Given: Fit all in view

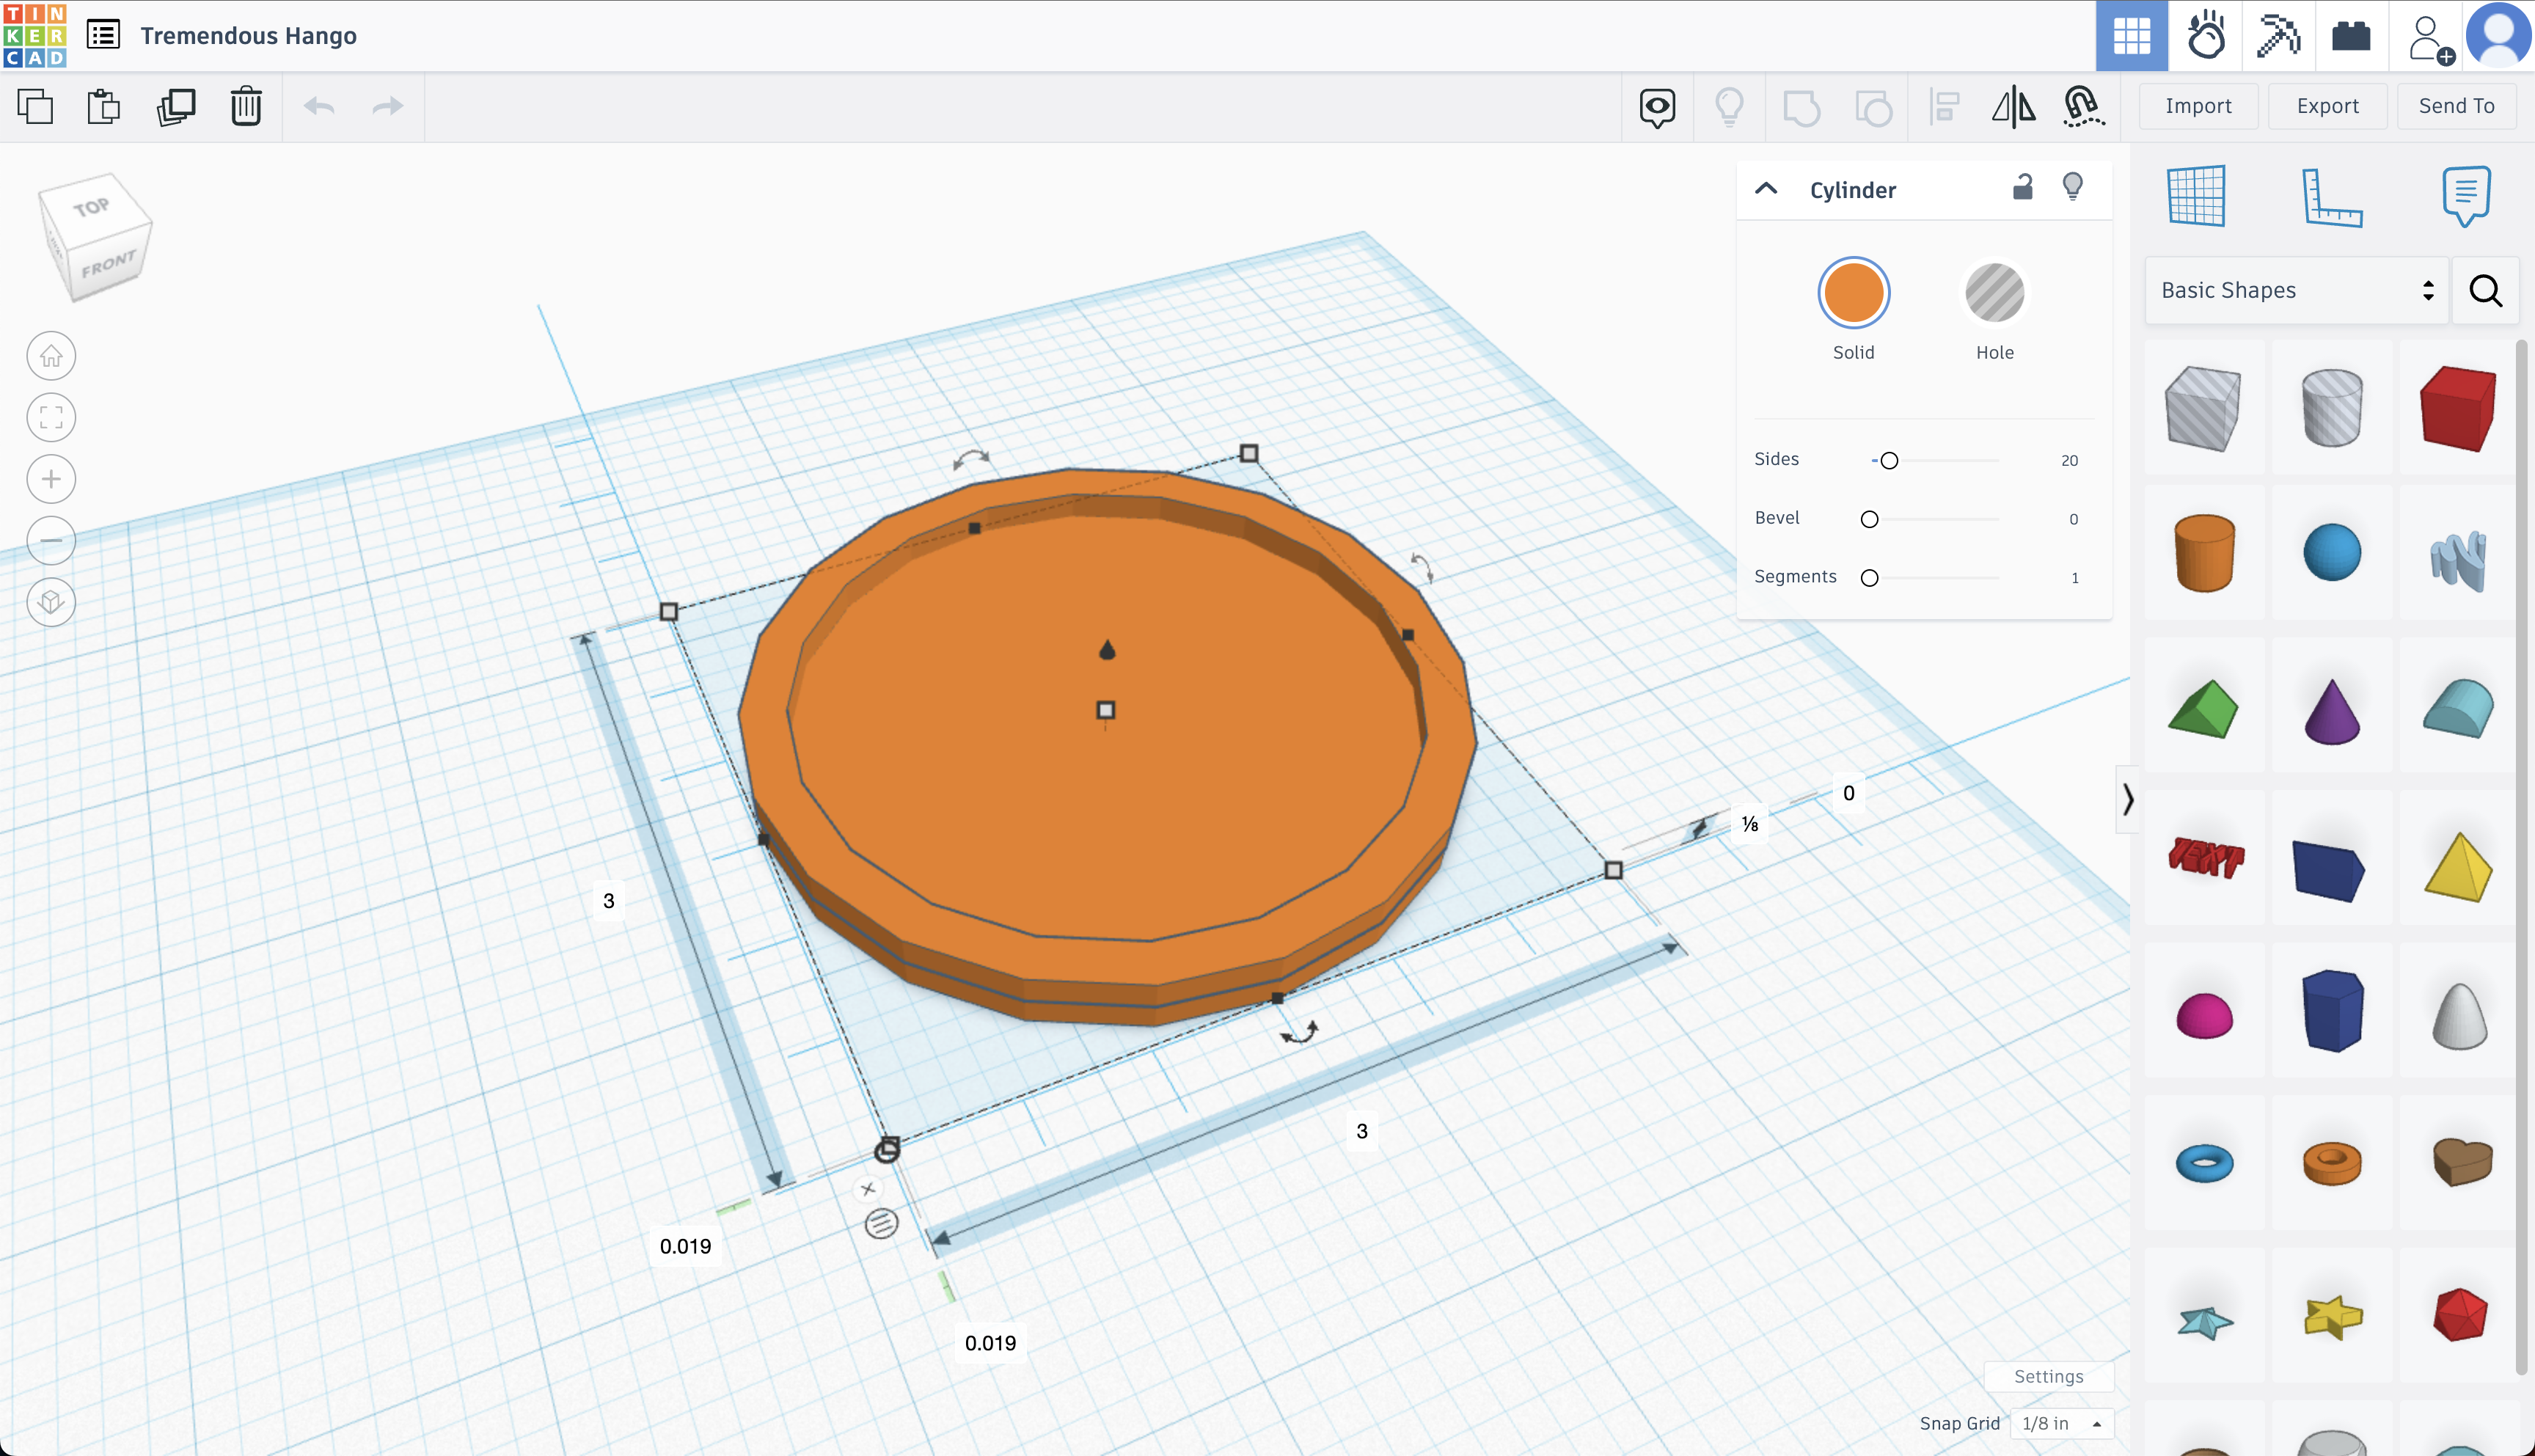Looking at the screenshot, I should [x=51, y=418].
